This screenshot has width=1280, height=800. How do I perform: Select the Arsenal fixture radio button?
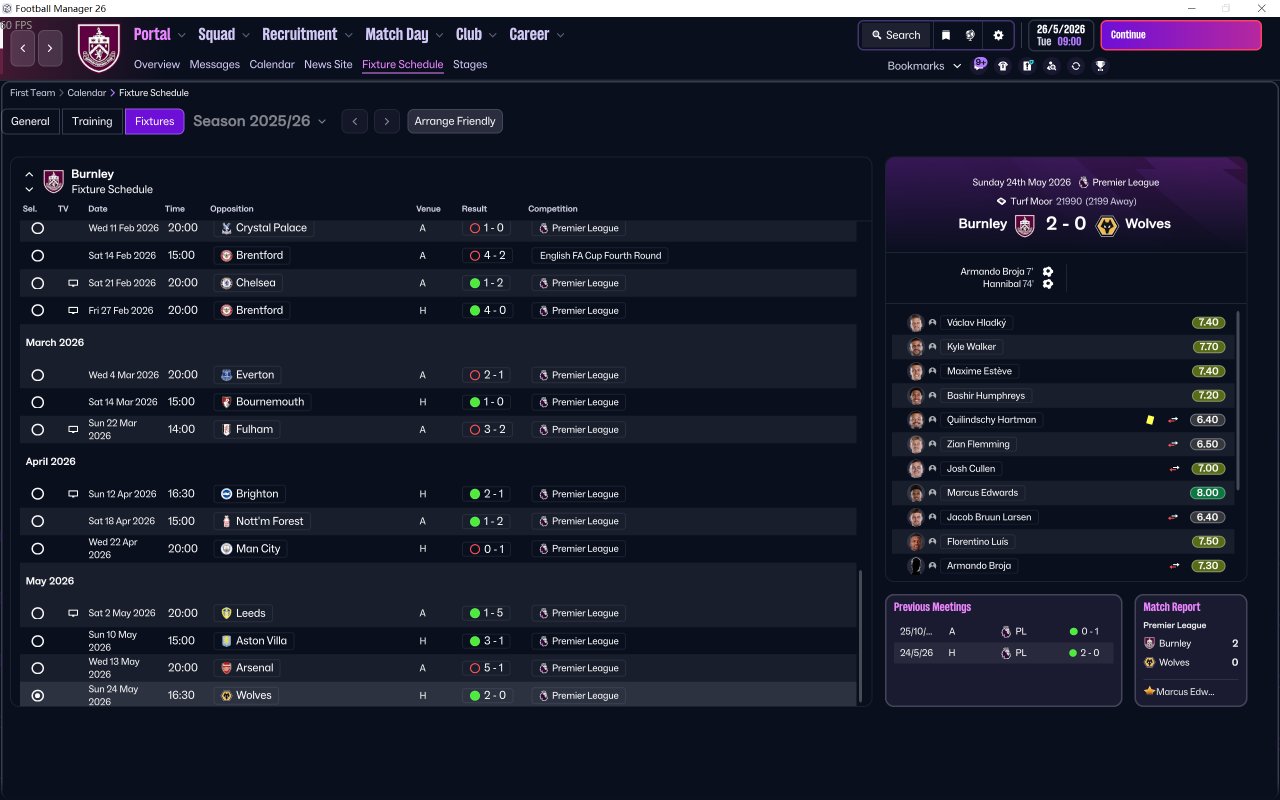click(x=38, y=668)
